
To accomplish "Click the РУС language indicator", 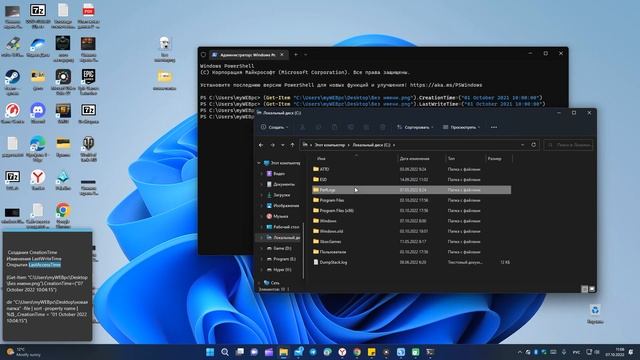I will click(576, 352).
